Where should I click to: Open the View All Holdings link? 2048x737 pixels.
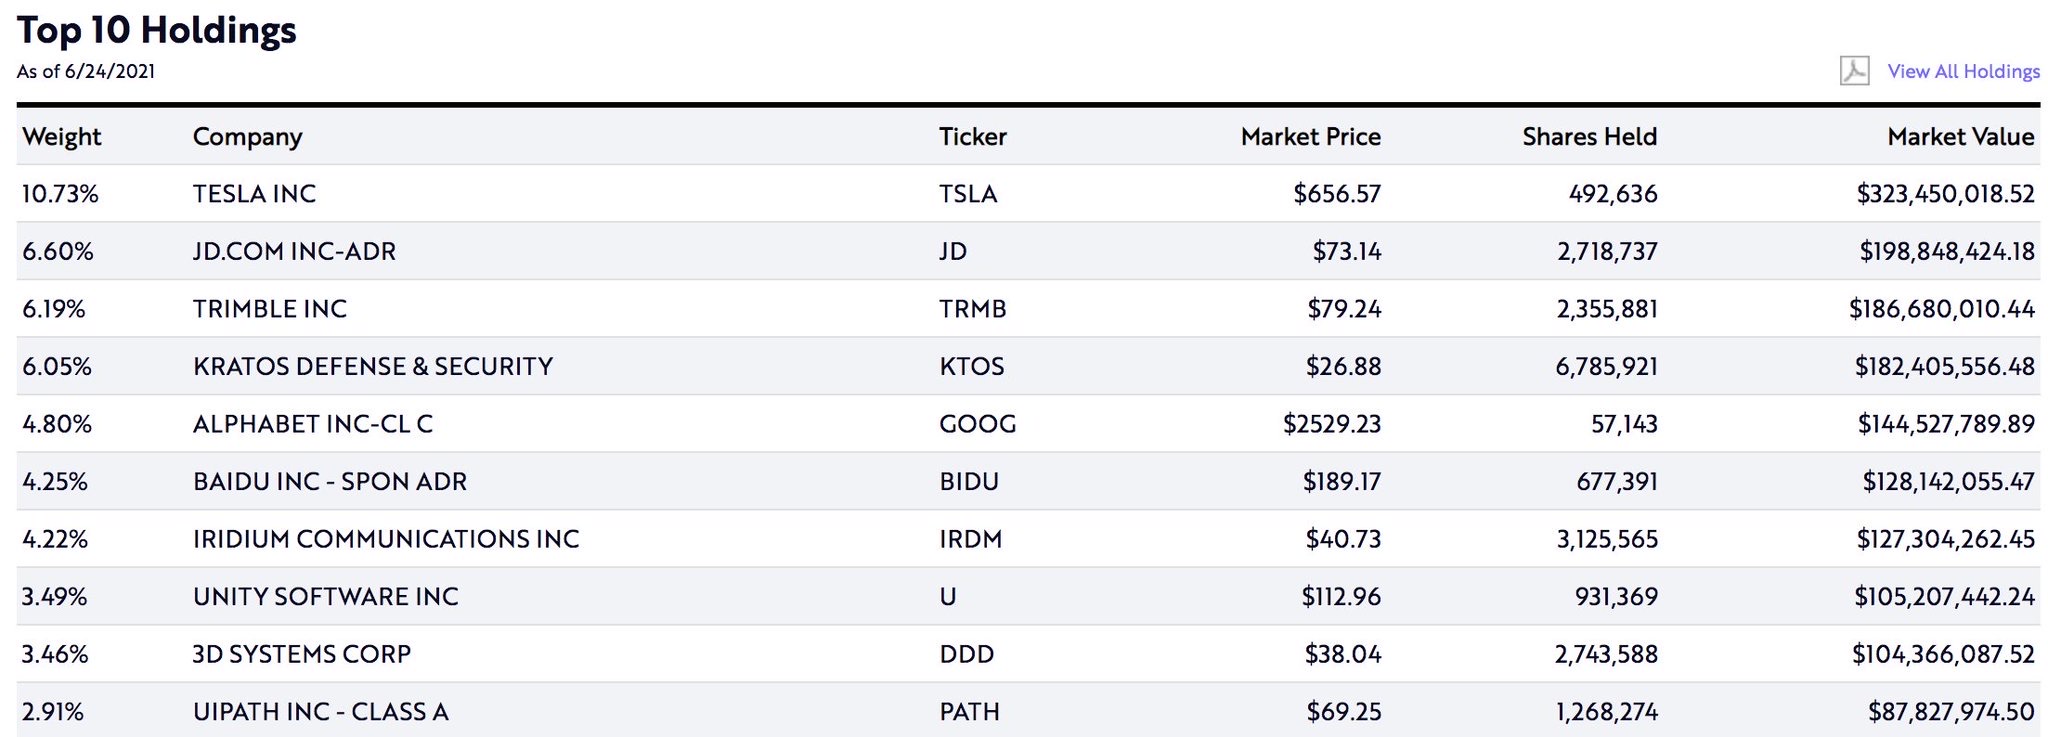(x=1963, y=71)
